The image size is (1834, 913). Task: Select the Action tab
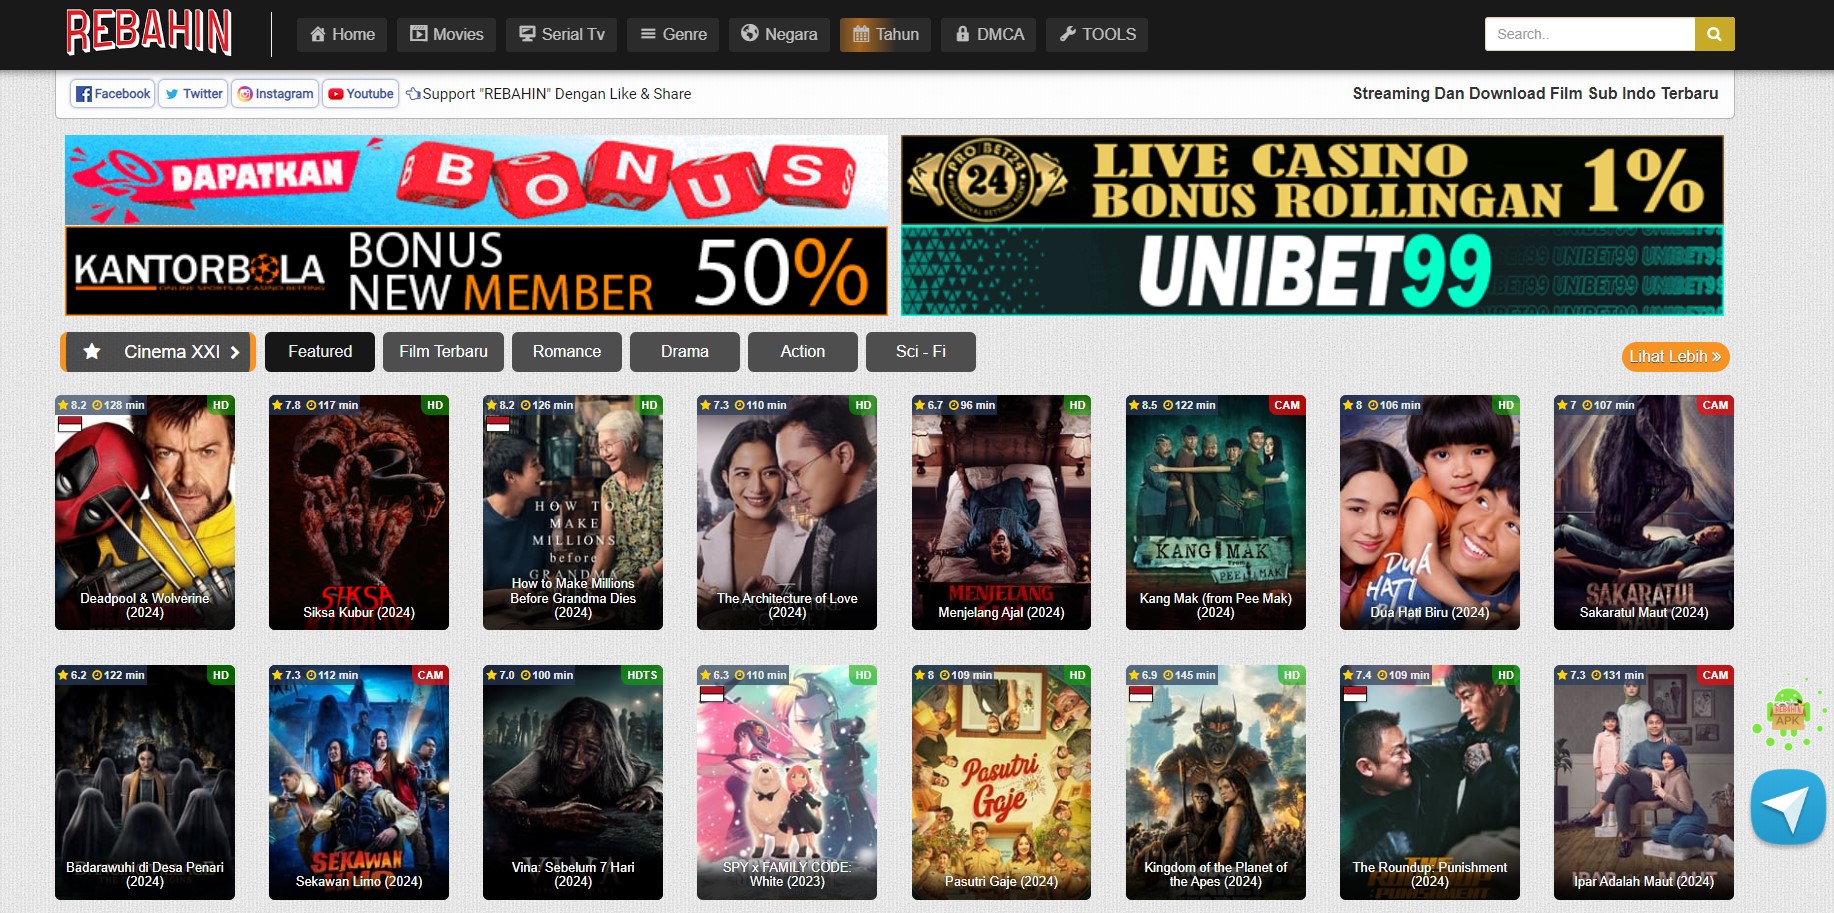803,352
